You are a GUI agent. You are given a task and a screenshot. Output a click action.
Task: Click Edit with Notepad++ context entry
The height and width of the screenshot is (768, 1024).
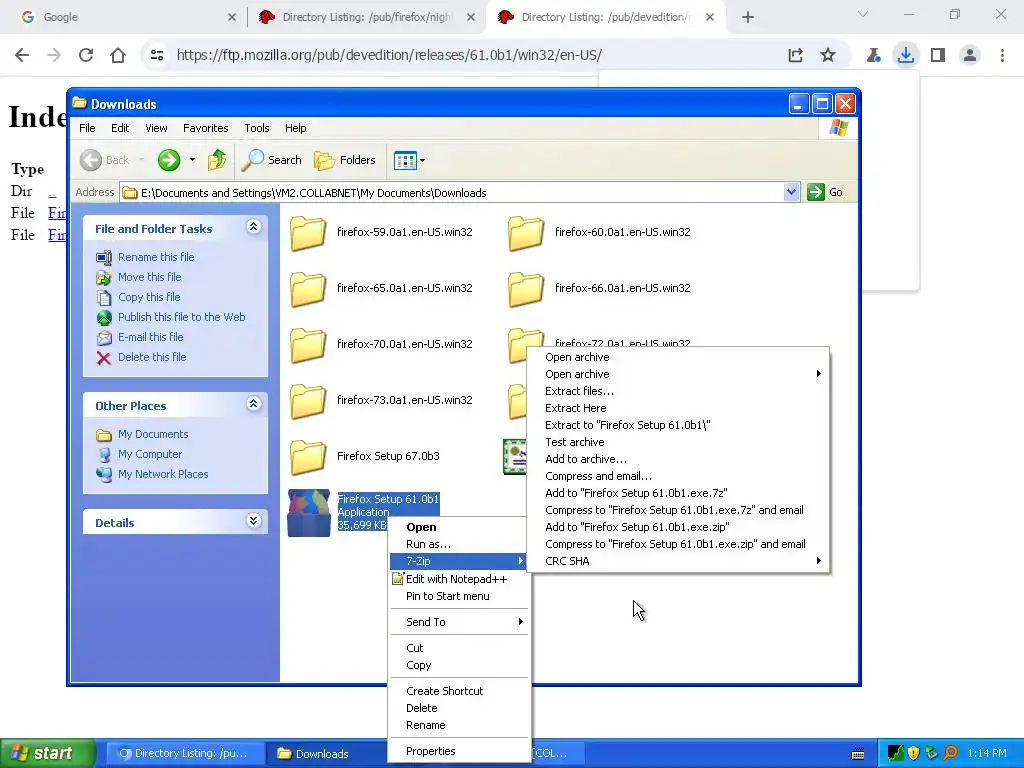coord(459,579)
